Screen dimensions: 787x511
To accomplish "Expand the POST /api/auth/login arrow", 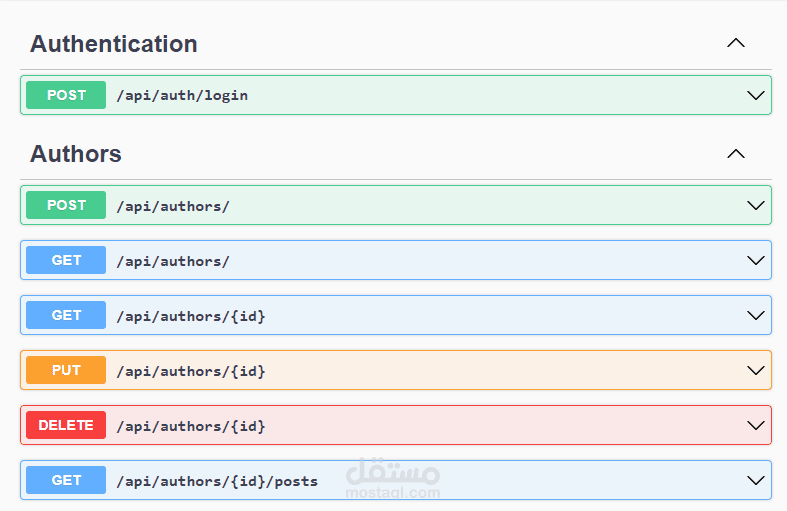I will point(756,95).
